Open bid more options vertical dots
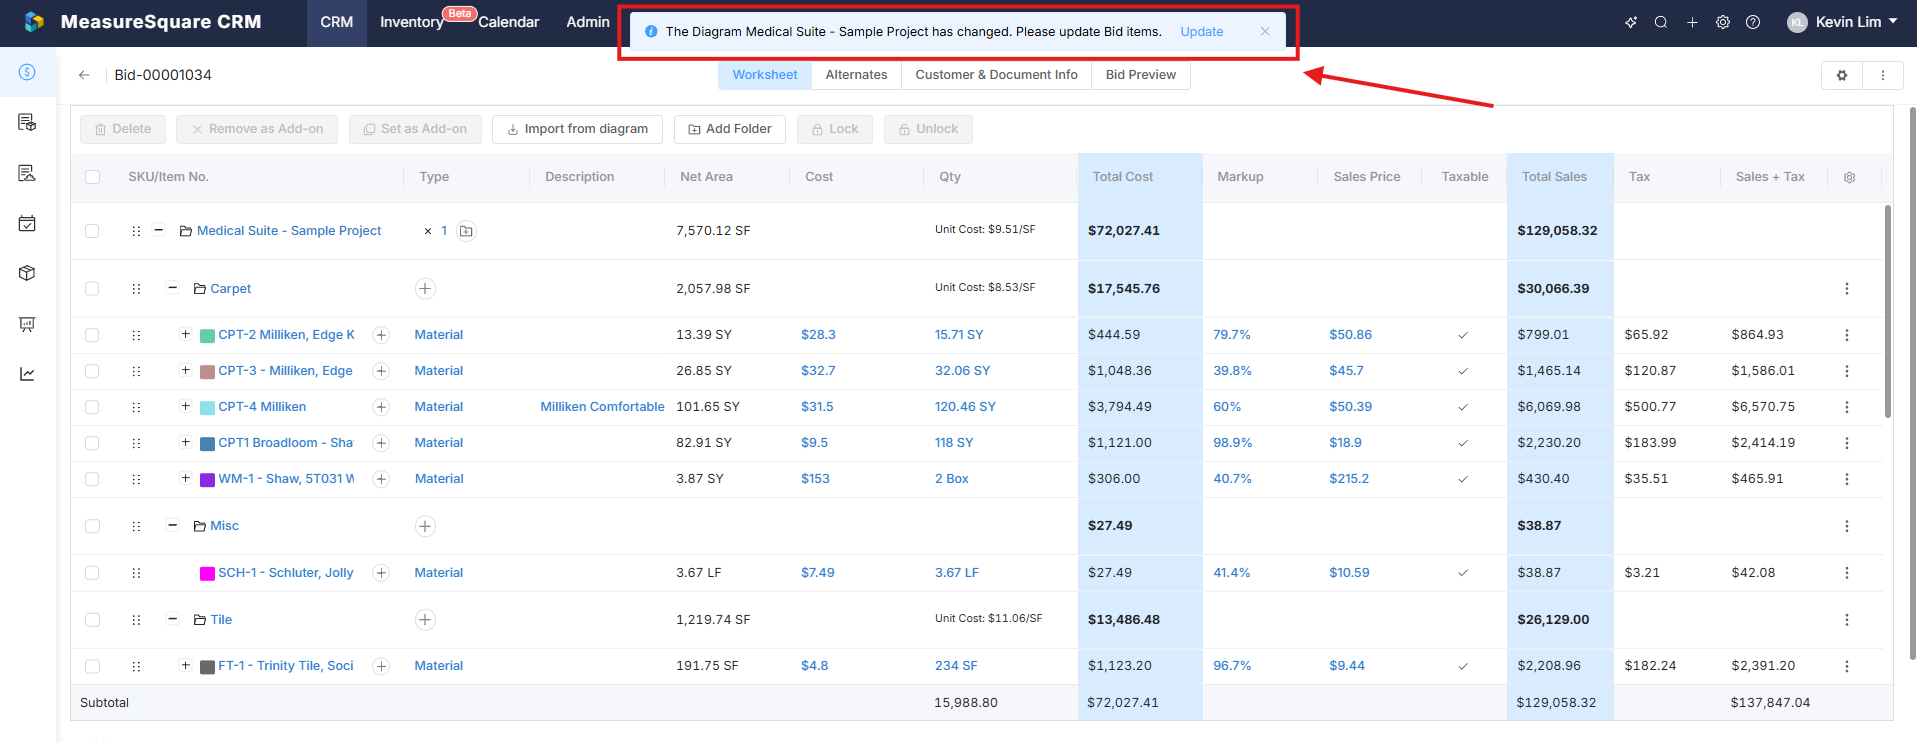Image resolution: width=1917 pixels, height=743 pixels. click(1883, 75)
